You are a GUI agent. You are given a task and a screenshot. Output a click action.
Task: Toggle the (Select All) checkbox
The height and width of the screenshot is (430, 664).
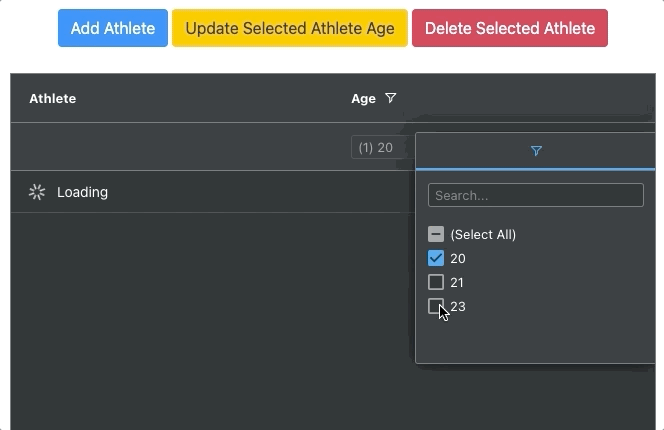pos(436,234)
